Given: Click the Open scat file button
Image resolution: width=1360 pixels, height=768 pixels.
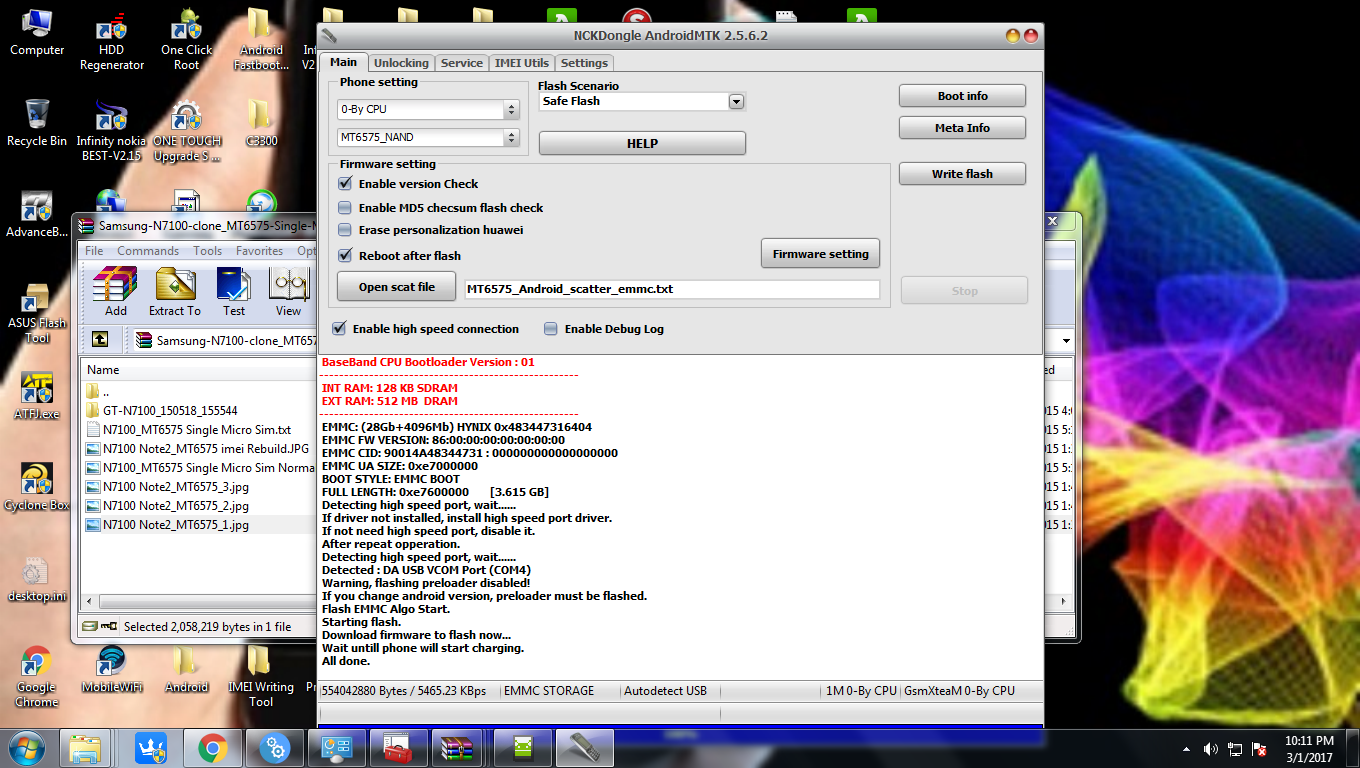Looking at the screenshot, I should pos(397,287).
